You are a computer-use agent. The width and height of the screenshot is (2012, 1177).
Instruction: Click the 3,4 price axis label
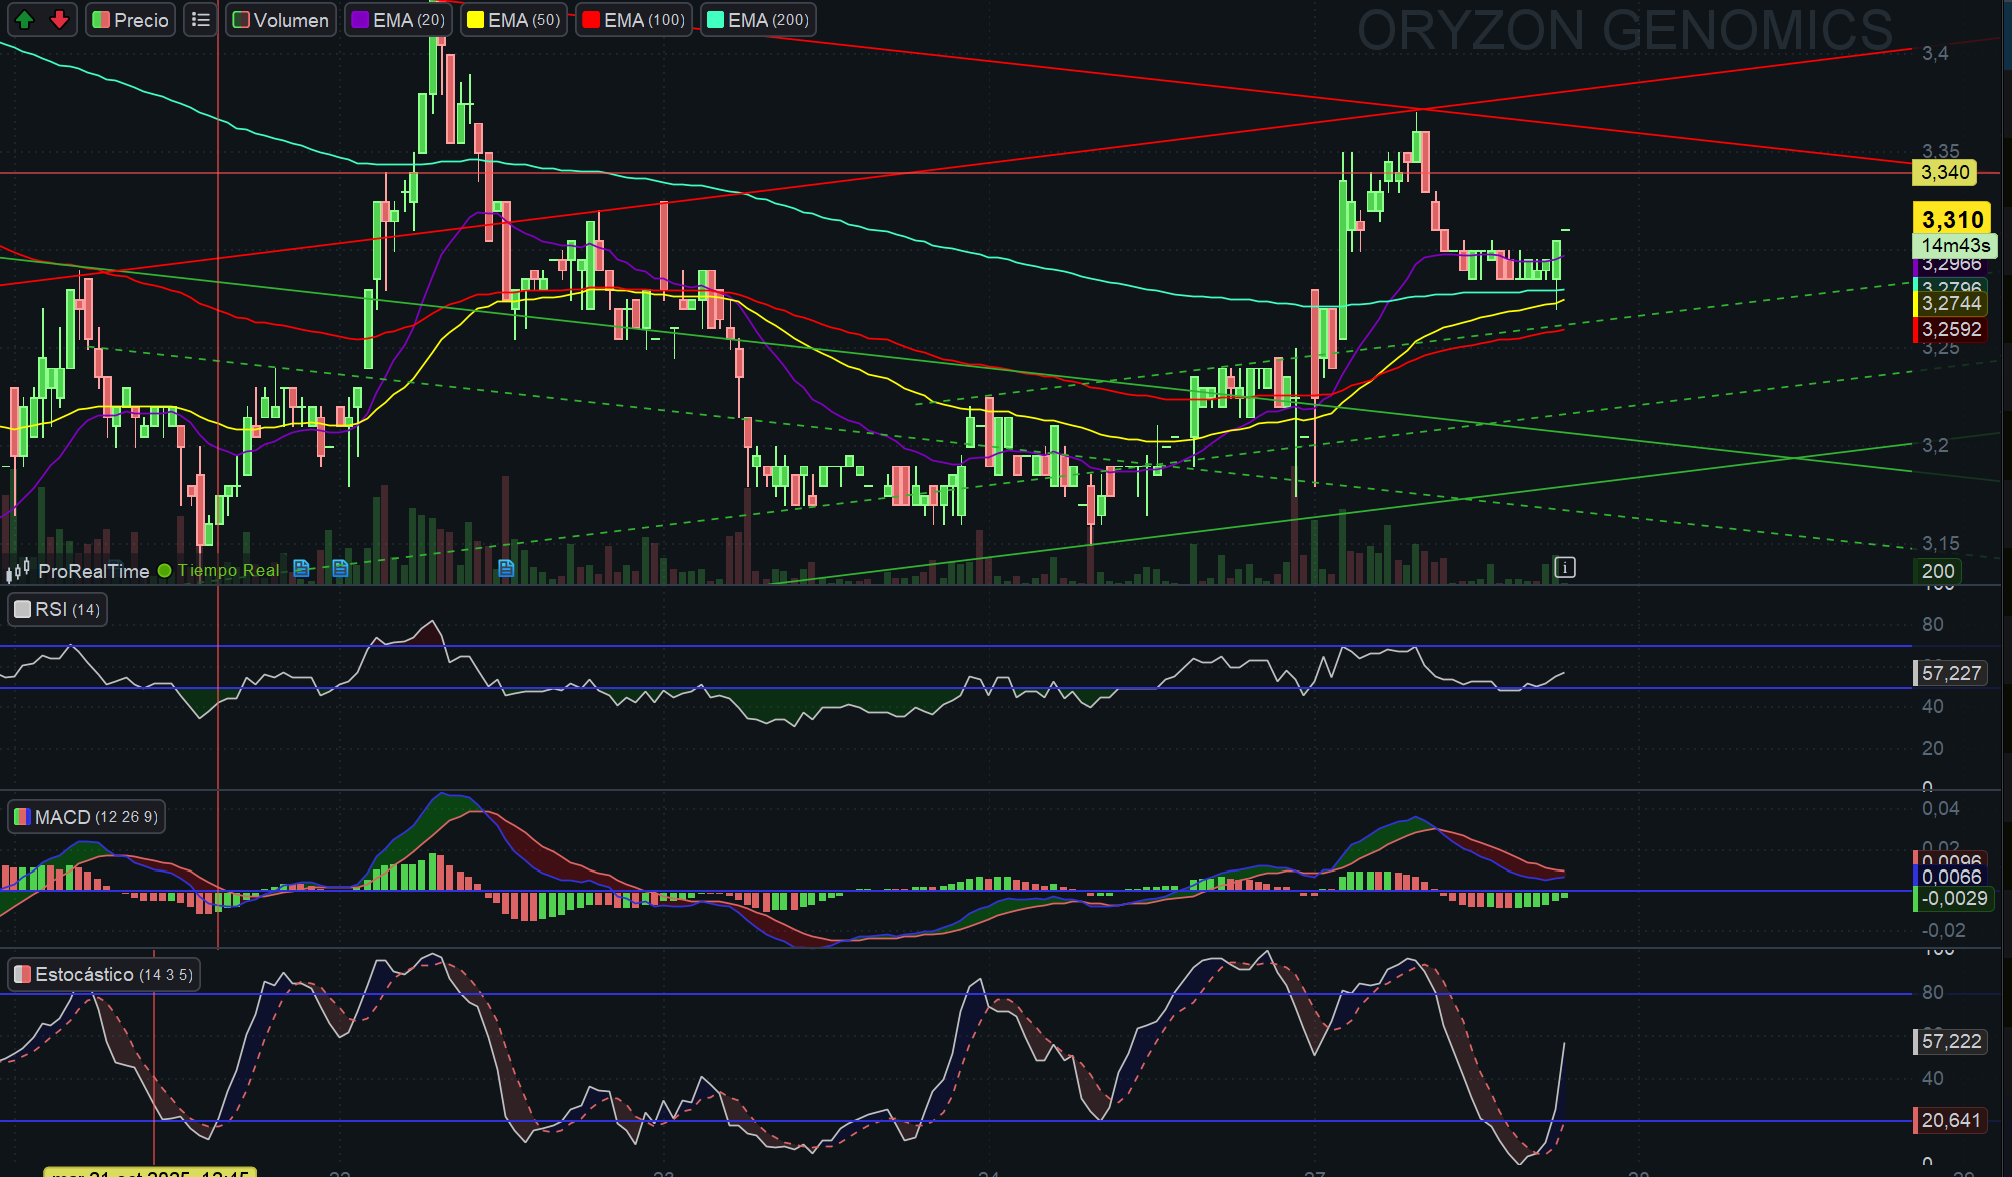pos(1935,53)
